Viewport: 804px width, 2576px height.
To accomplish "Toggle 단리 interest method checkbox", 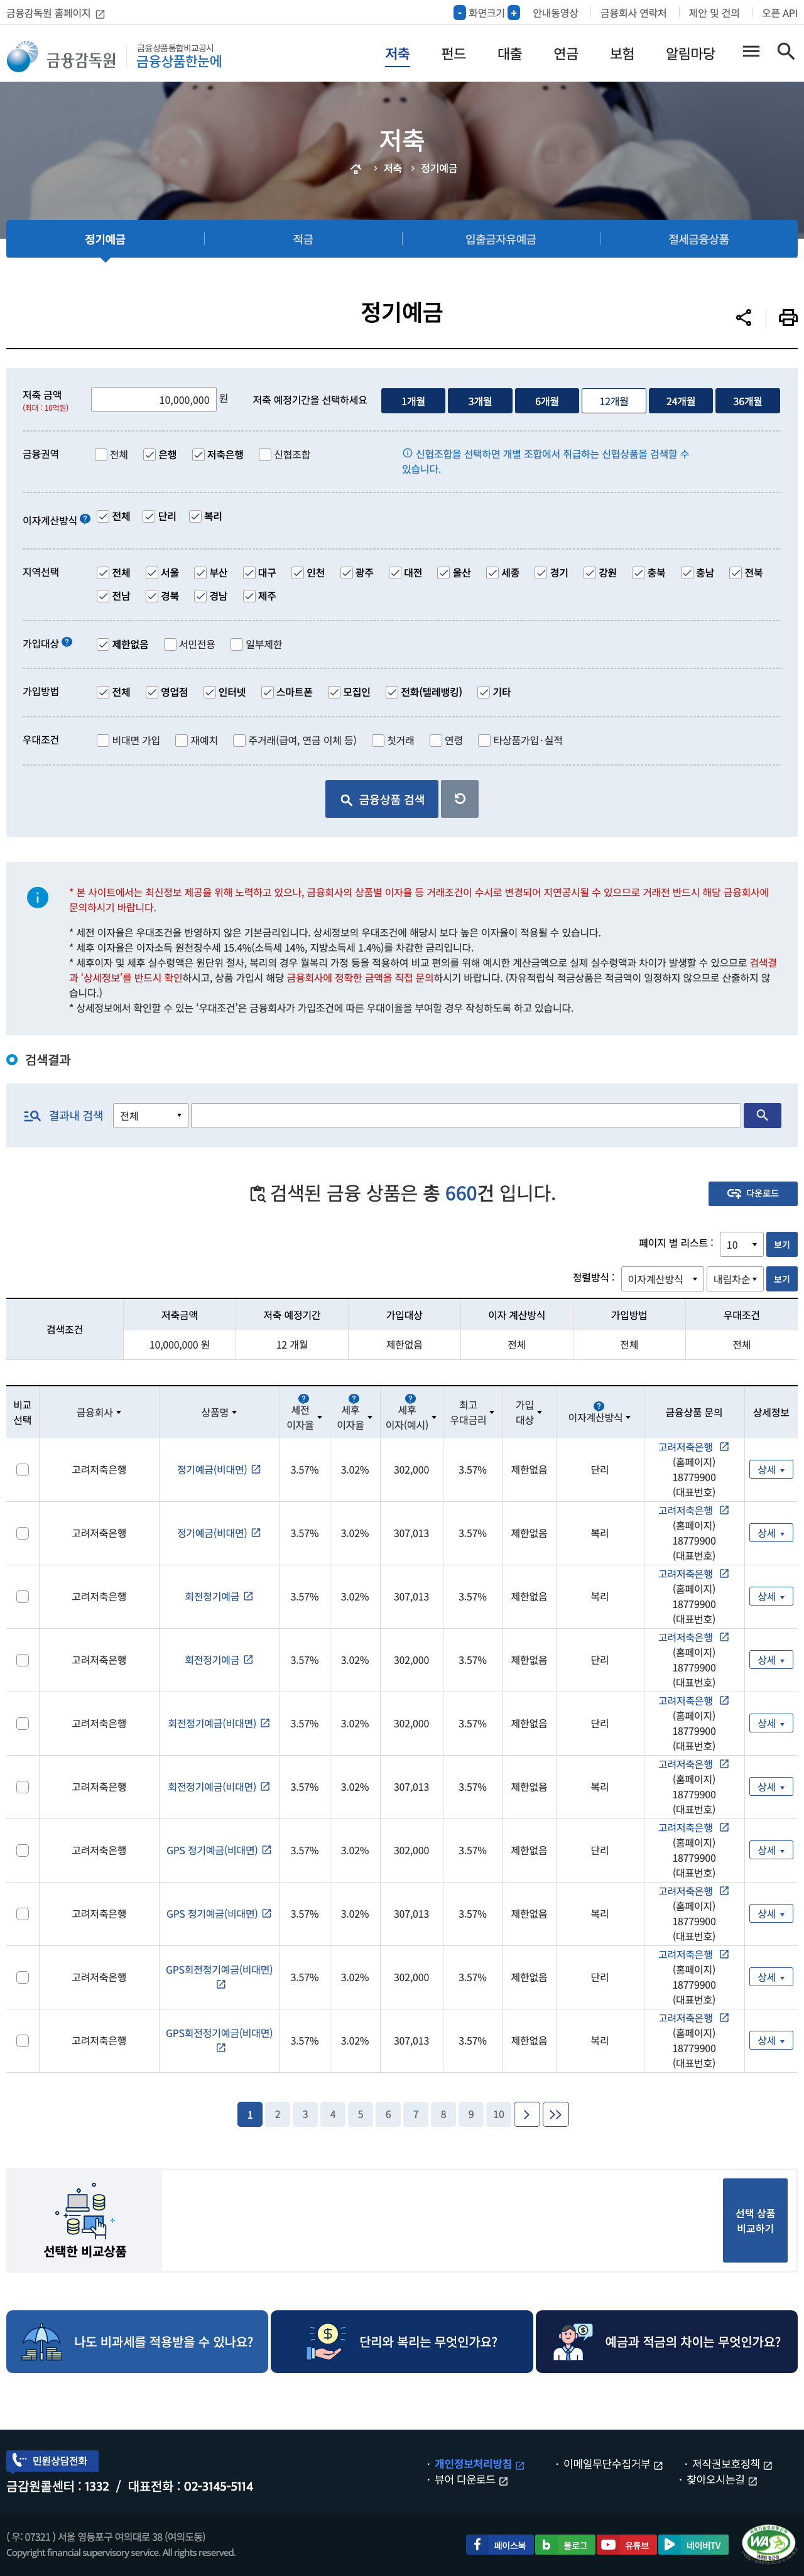I will [149, 517].
